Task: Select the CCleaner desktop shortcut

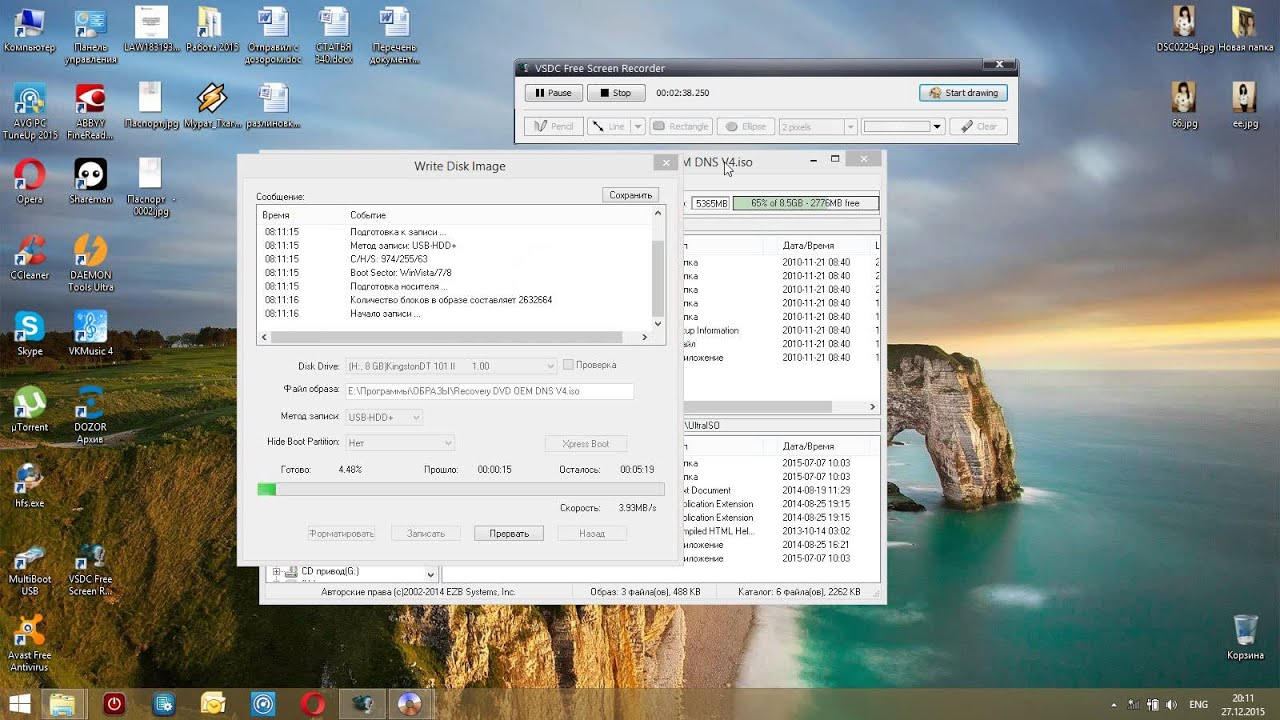Action: (x=29, y=257)
